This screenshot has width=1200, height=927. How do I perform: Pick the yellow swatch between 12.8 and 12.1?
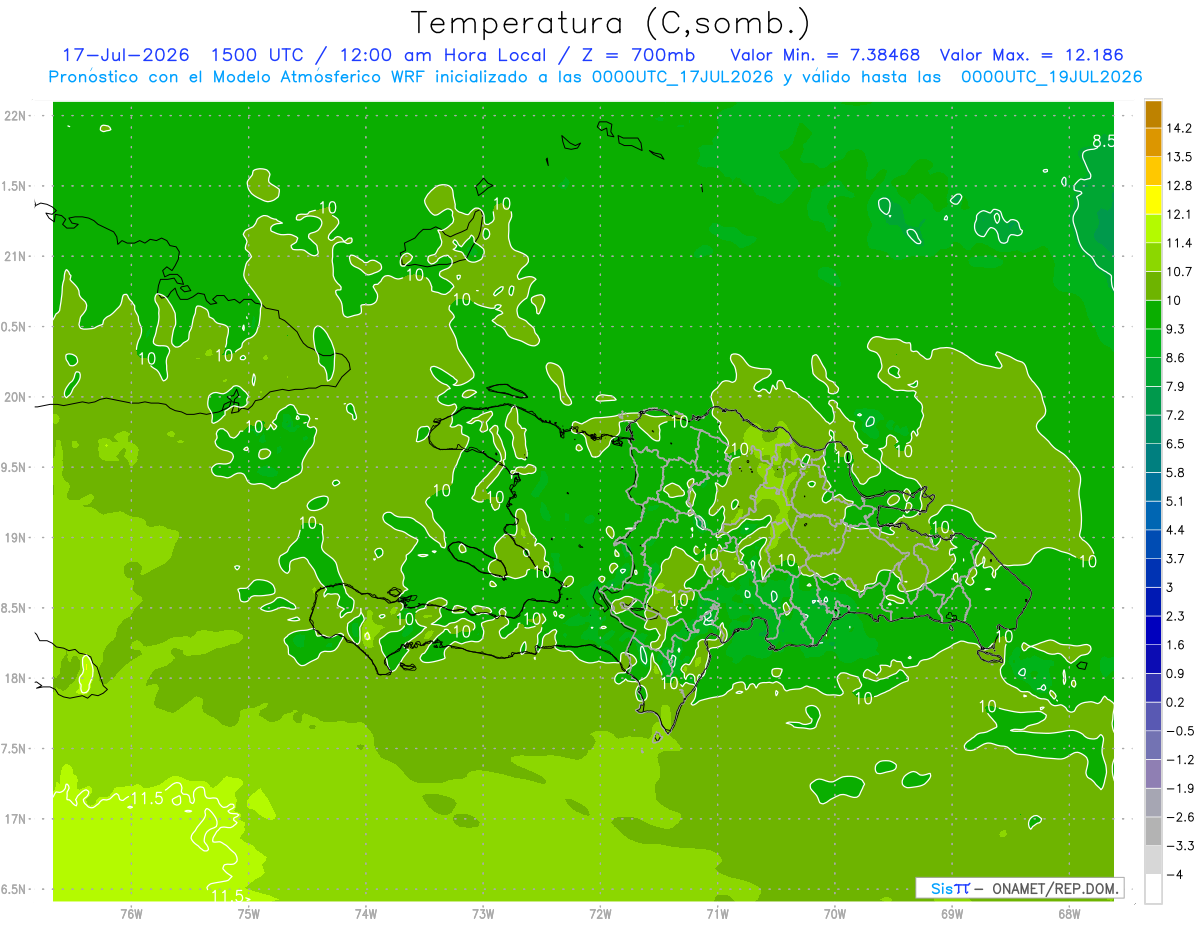[1153, 200]
